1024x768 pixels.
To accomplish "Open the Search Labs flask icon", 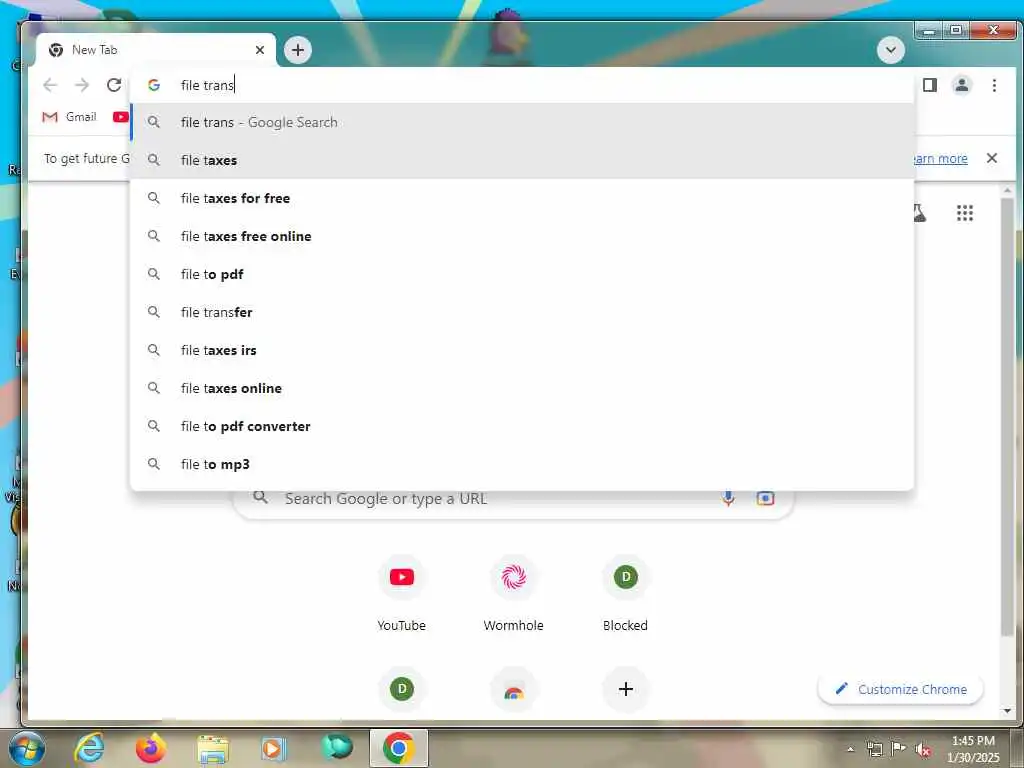I will [920, 213].
